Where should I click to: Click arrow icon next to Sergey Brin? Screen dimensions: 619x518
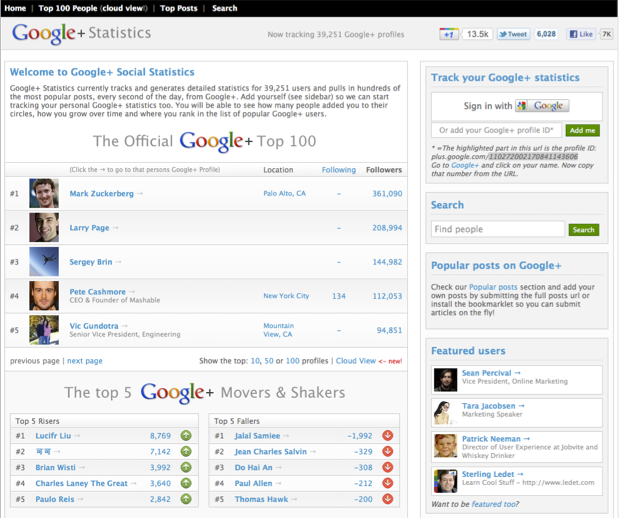click(x=118, y=262)
